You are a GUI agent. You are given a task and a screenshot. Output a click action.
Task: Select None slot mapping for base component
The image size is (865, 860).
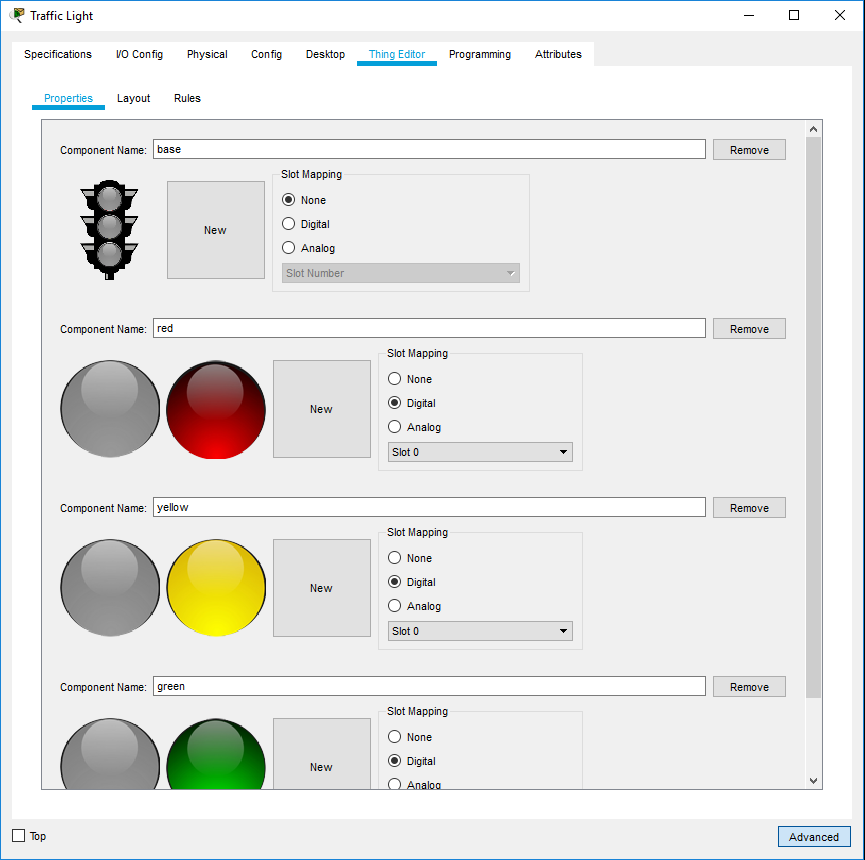289,200
